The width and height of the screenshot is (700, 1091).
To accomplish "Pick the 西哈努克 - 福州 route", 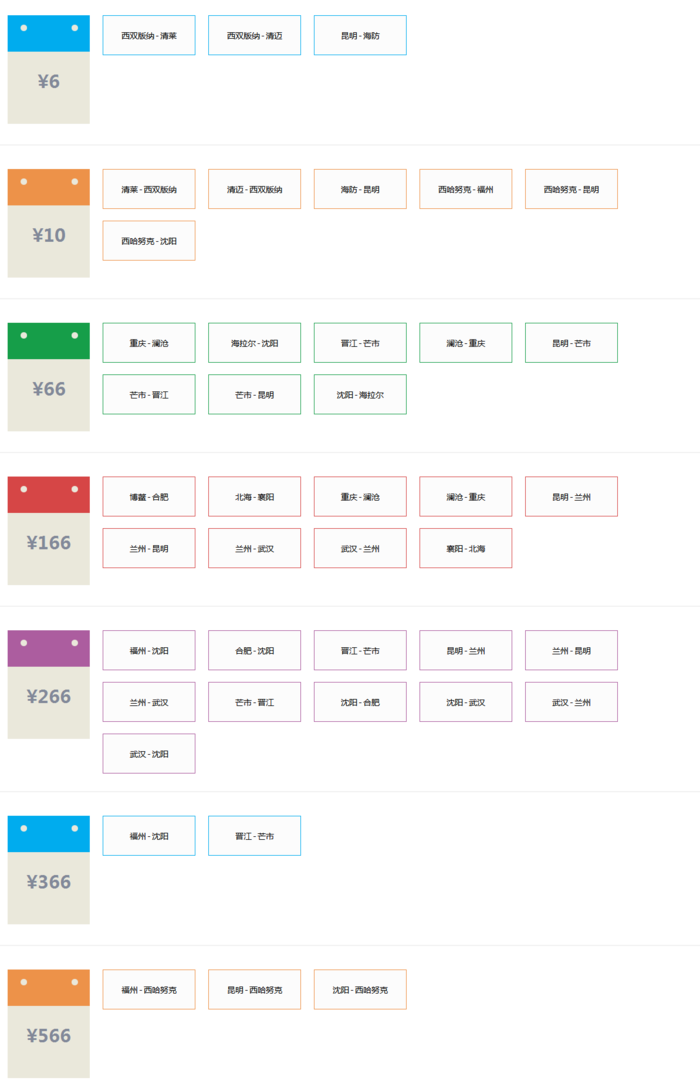I will click(465, 189).
